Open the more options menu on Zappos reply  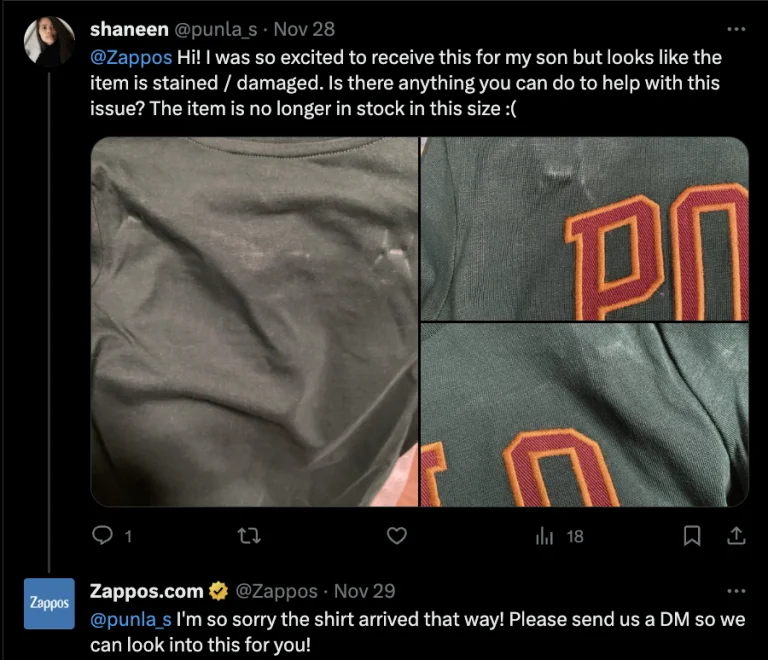pos(736,591)
